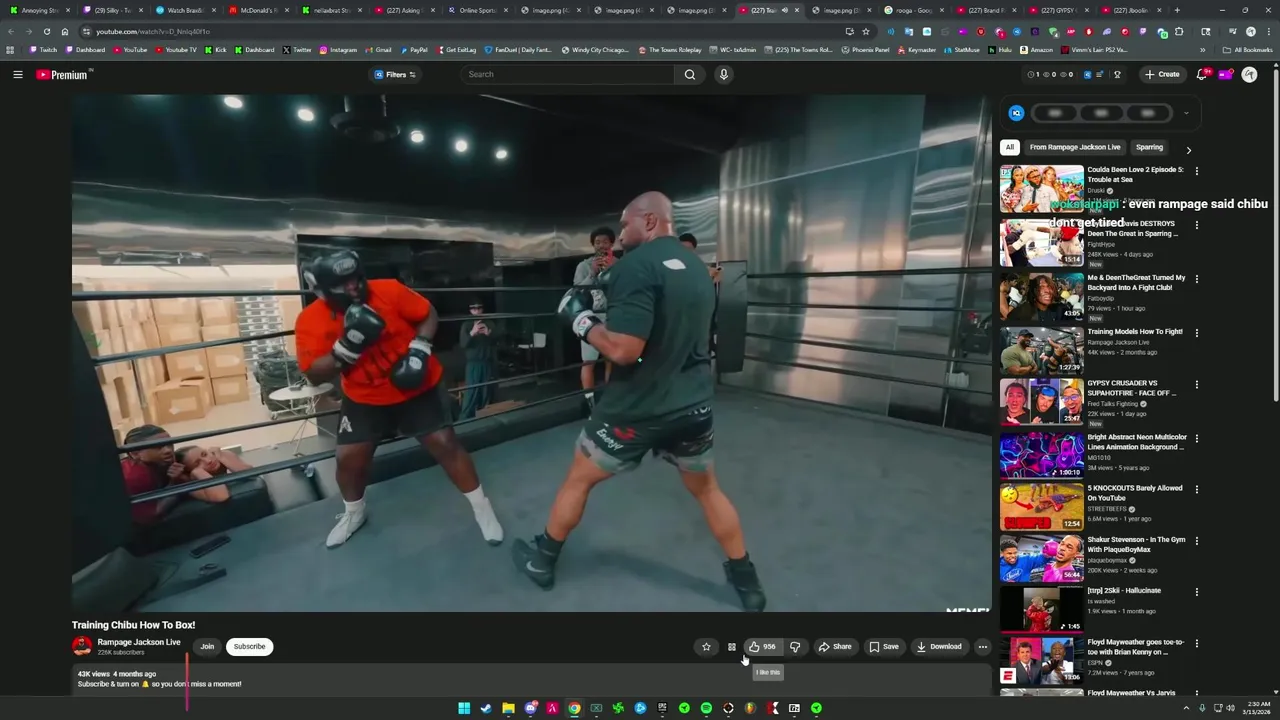Open Rampage Jackson Live channel avatar
This screenshot has width=1280, height=720.
point(82,646)
